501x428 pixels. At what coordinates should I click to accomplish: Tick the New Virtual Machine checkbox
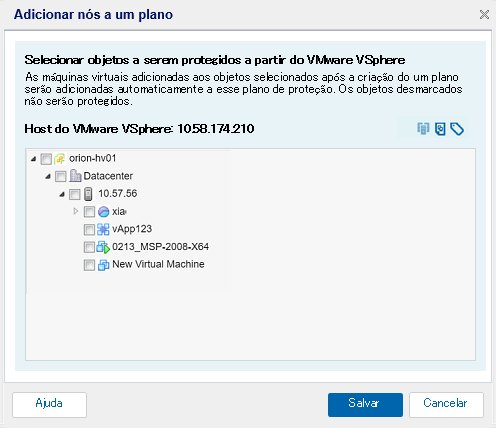tap(89, 265)
